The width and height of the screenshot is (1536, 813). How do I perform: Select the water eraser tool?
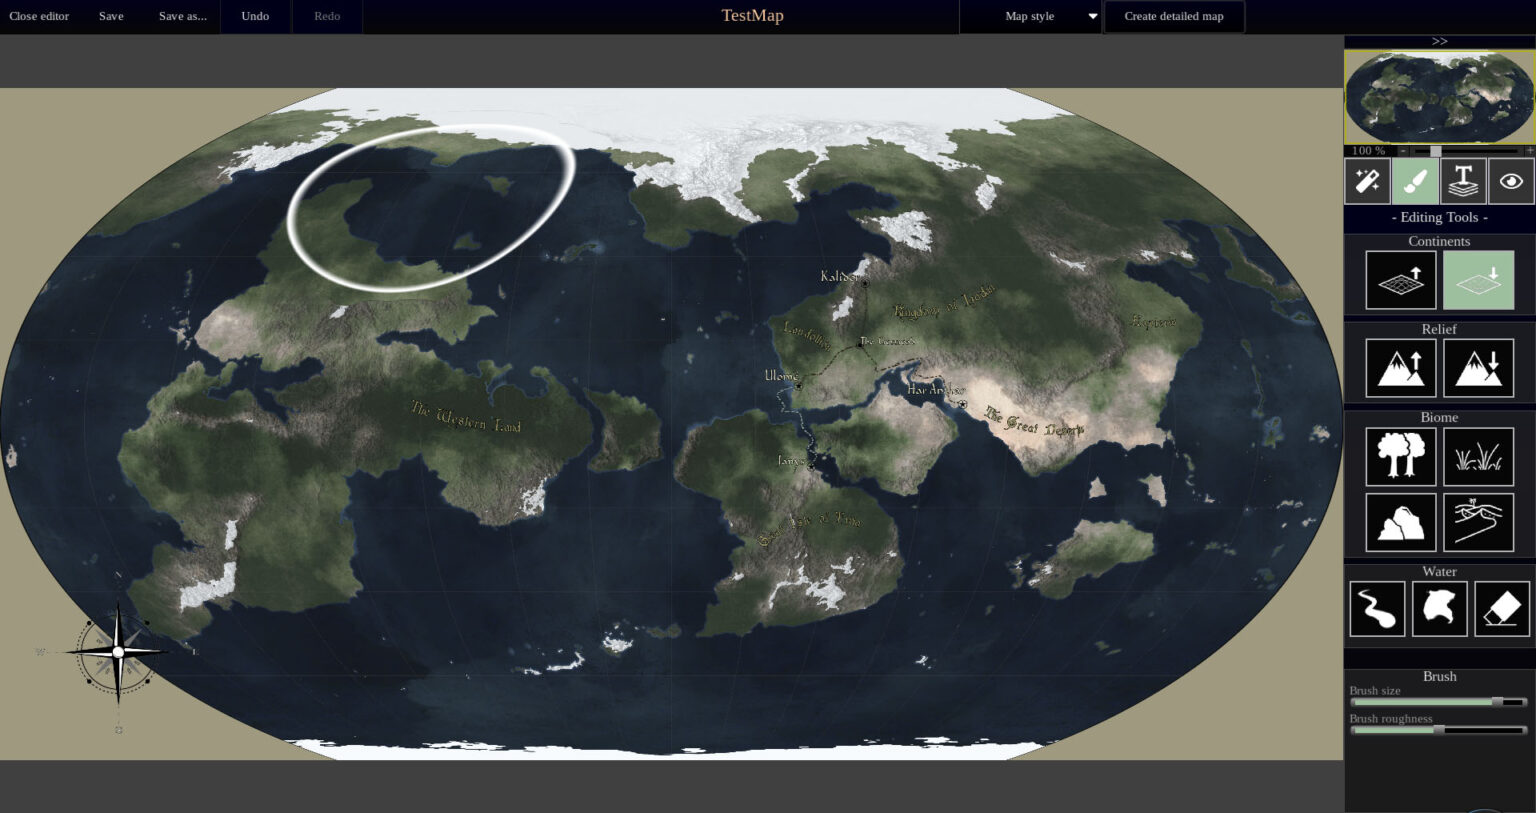click(x=1501, y=608)
